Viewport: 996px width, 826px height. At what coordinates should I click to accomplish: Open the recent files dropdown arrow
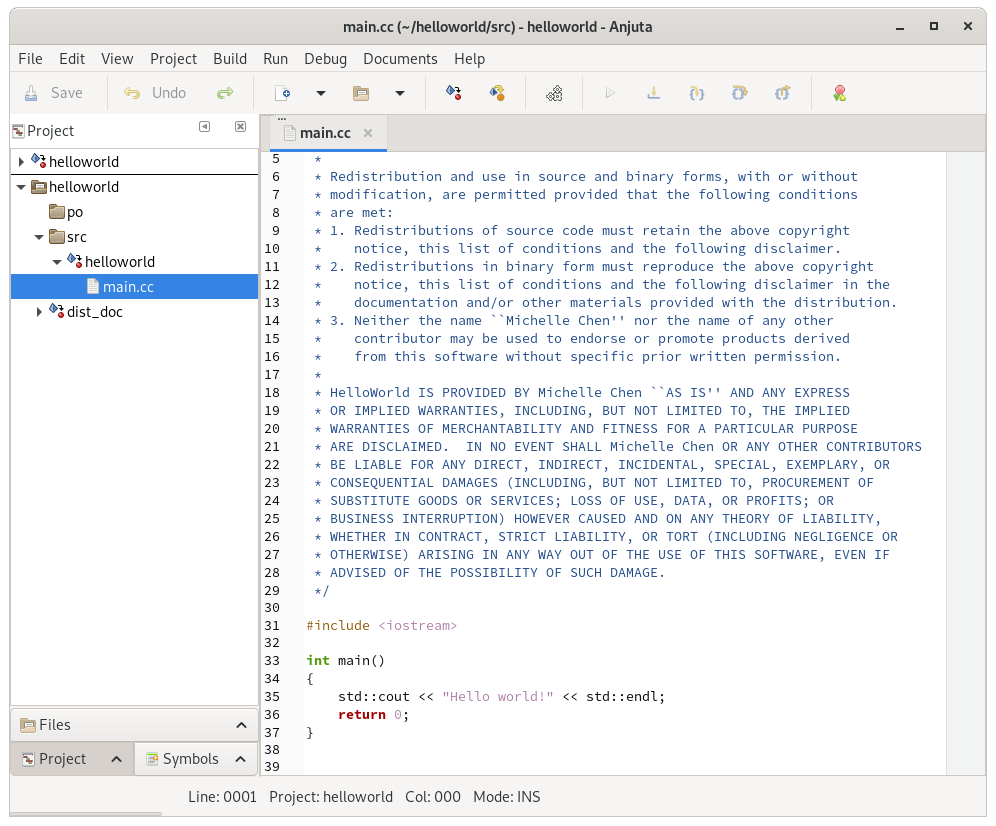click(x=400, y=93)
